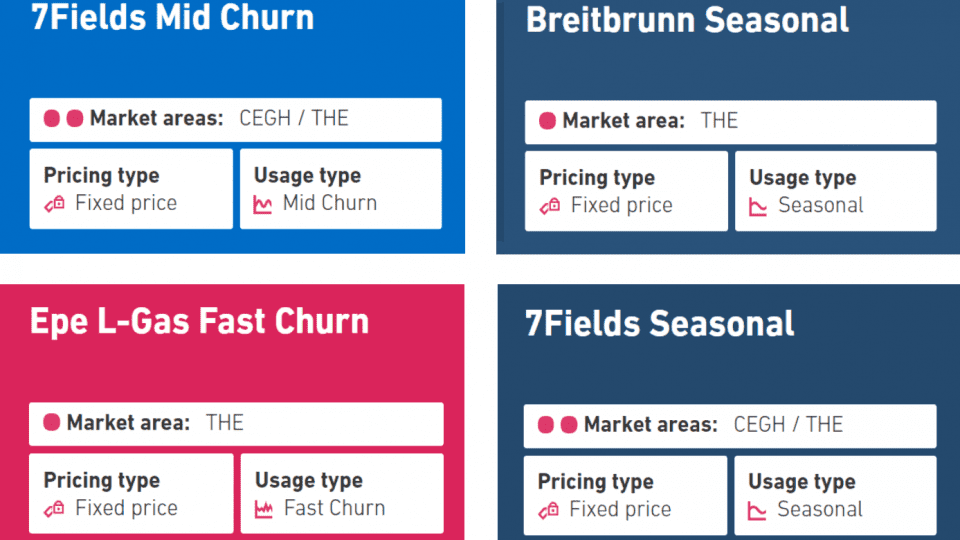Click price tag icon in 7Fields Mid Churn card
This screenshot has height=540, width=960.
pos(54,203)
